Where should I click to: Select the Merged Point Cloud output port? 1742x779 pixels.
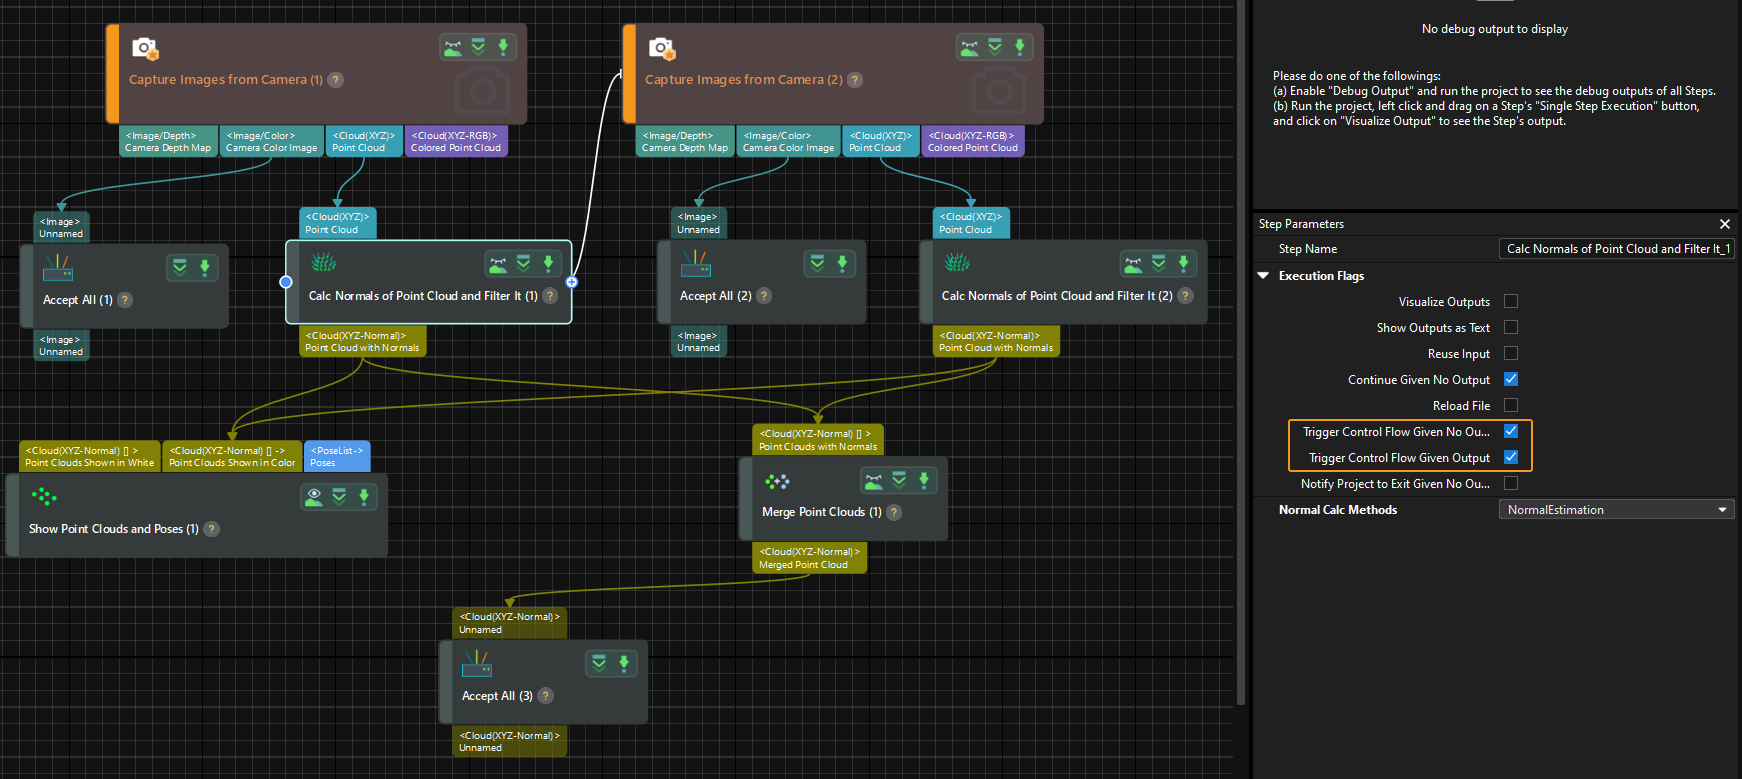[809, 558]
